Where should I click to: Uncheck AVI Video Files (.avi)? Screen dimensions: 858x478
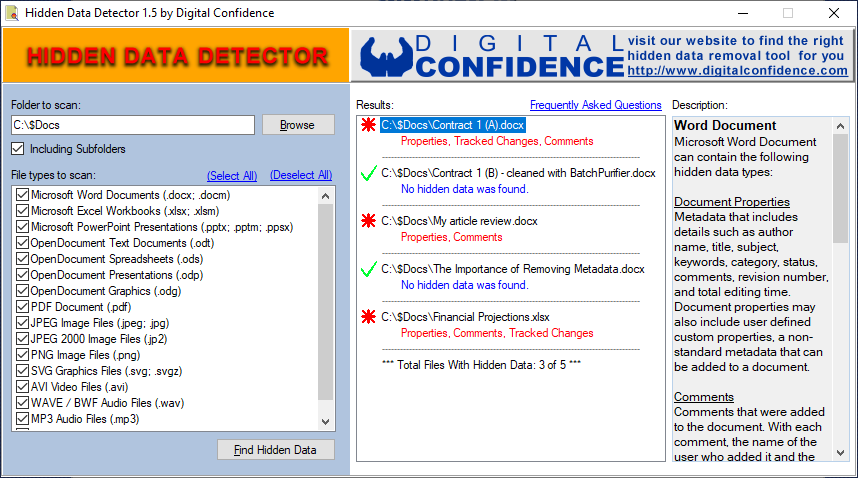coord(22,387)
